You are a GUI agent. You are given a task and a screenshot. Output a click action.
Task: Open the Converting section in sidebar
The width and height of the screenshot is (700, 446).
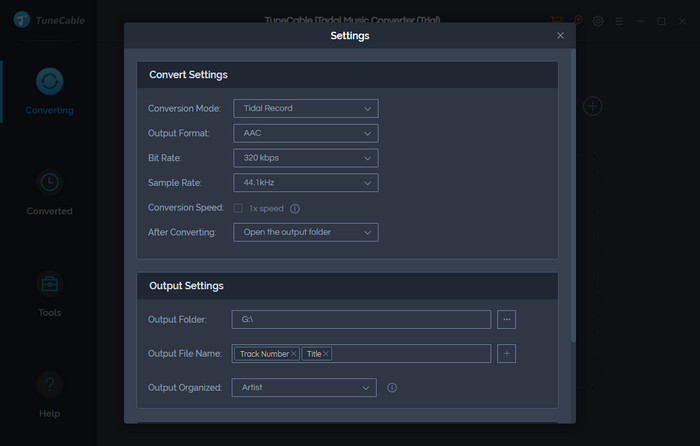click(50, 92)
